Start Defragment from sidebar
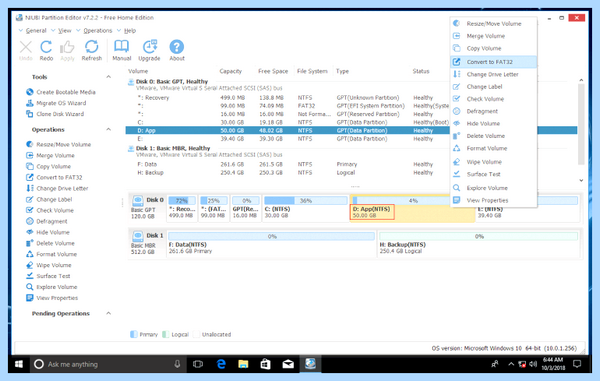600x381 pixels. coord(52,221)
